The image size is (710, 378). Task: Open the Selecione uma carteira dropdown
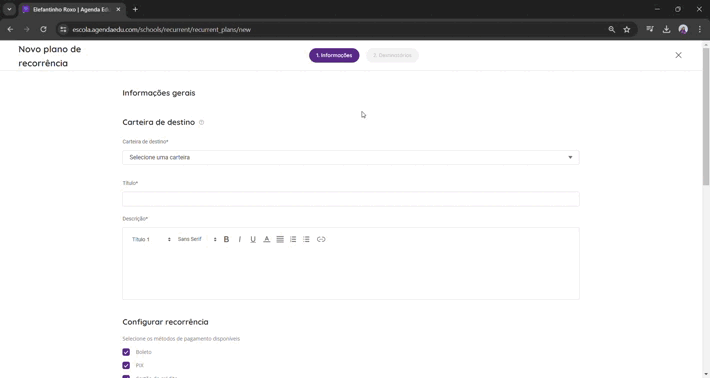pyautogui.click(x=350, y=158)
